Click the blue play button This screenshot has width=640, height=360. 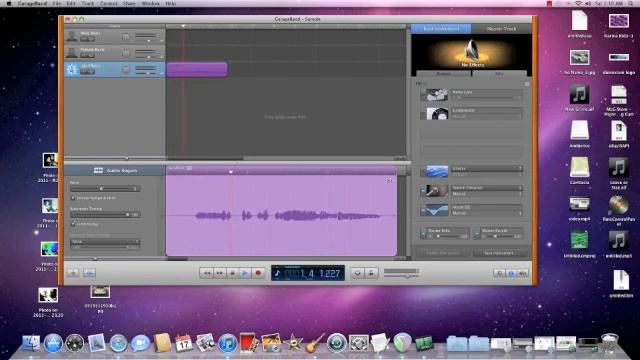point(245,273)
